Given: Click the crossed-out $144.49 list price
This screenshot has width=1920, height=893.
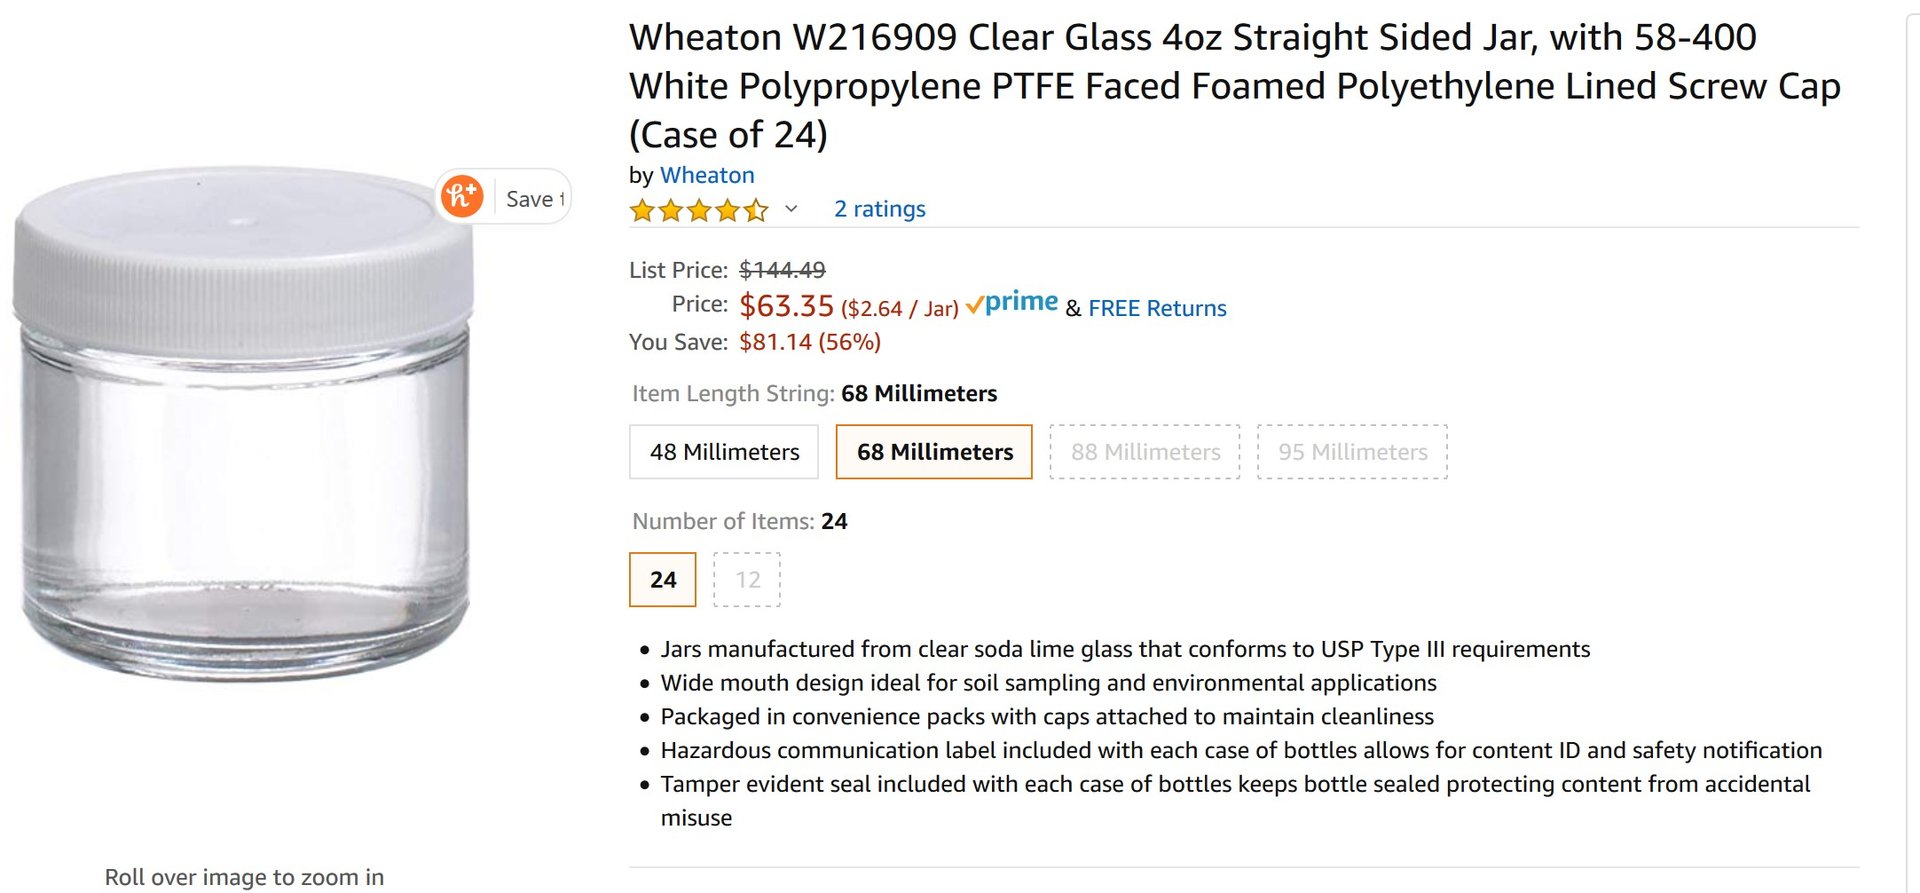Looking at the screenshot, I should click(782, 270).
